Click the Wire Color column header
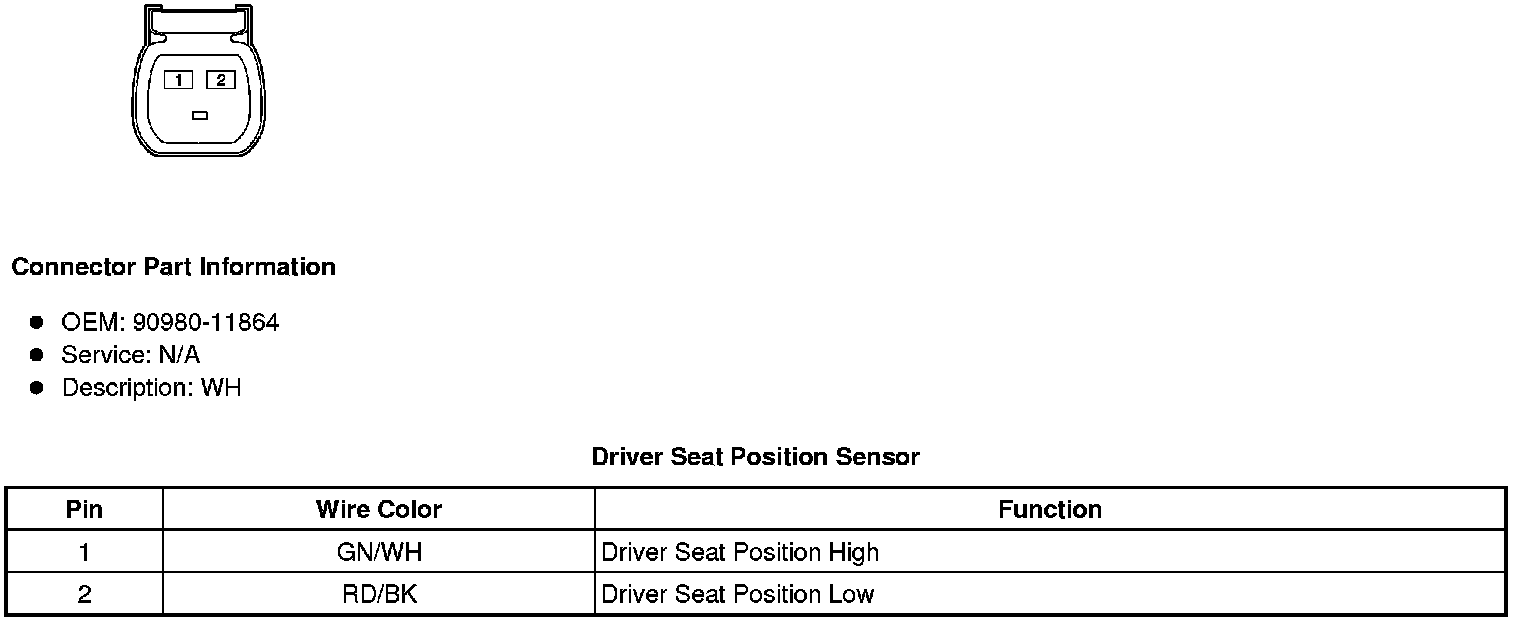The image size is (1520, 622). click(x=378, y=509)
